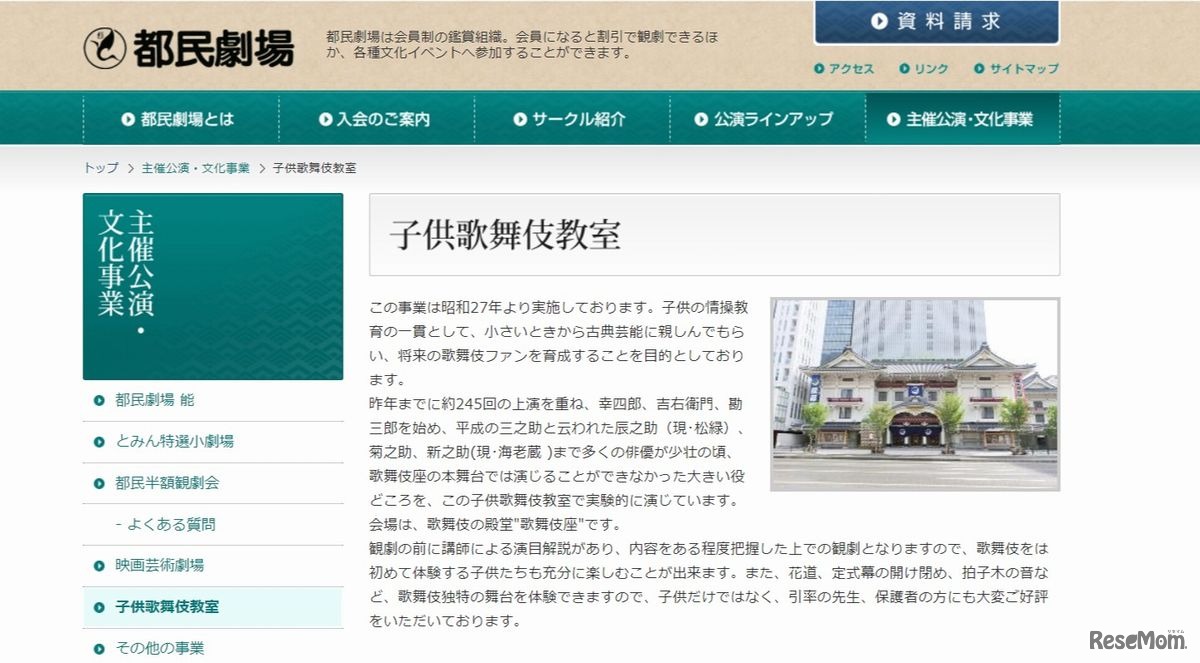Select 都民劇場とは in navigation bar
Image resolution: width=1200 pixels, height=663 pixels.
coord(180,119)
